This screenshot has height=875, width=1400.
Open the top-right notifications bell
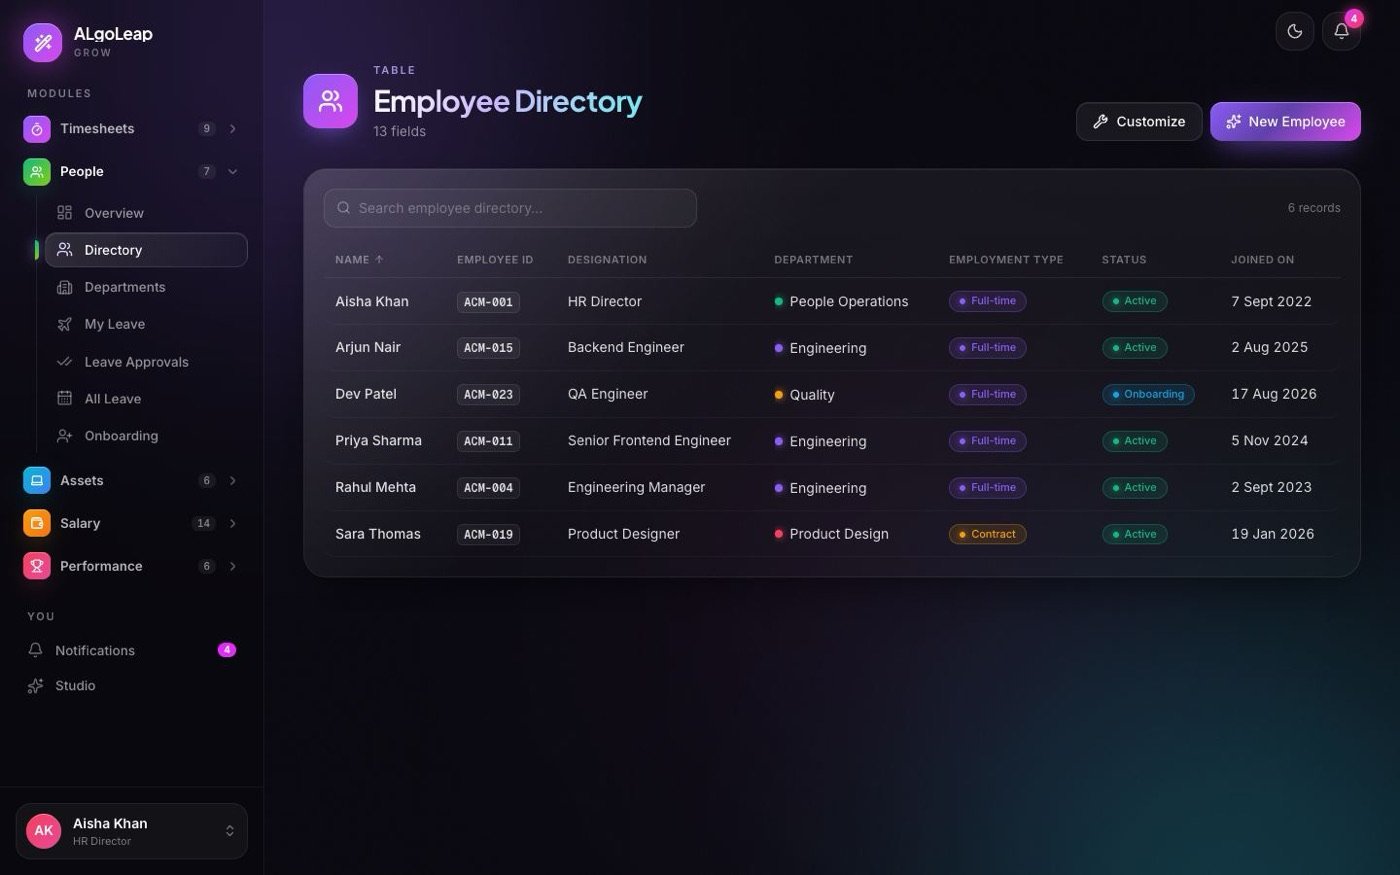coord(1342,31)
